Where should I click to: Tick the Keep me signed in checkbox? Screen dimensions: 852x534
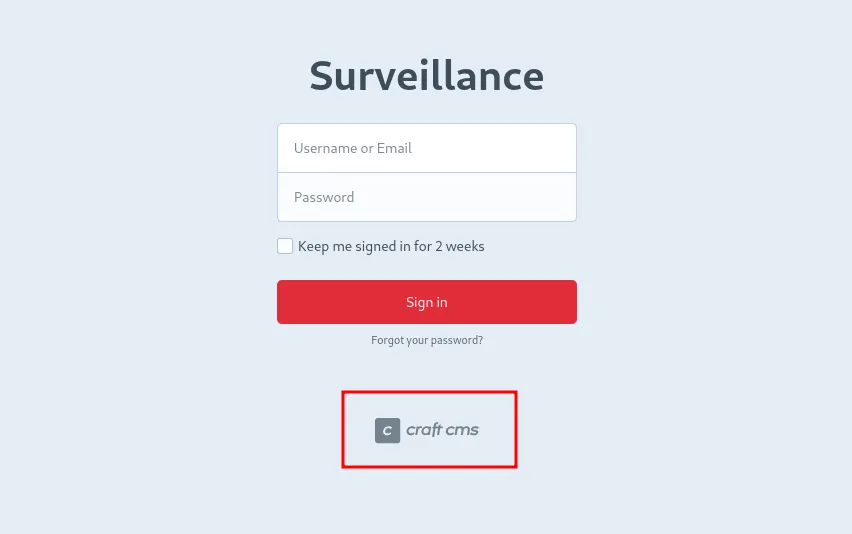tap(285, 246)
